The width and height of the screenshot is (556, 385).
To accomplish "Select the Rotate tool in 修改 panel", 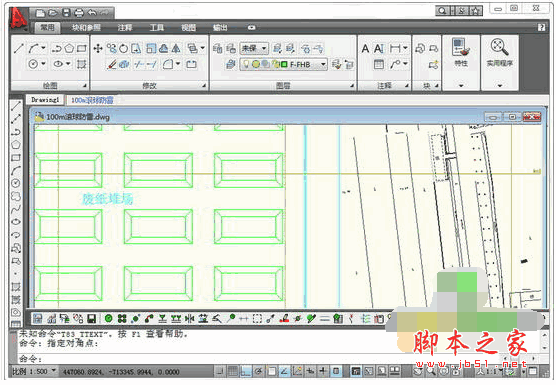I will click(123, 48).
